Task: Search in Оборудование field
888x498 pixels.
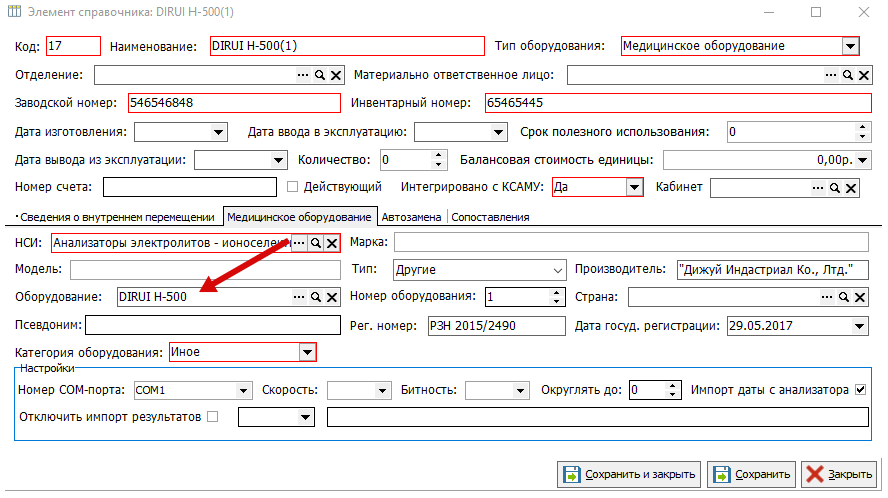Action: pyautogui.click(x=315, y=296)
